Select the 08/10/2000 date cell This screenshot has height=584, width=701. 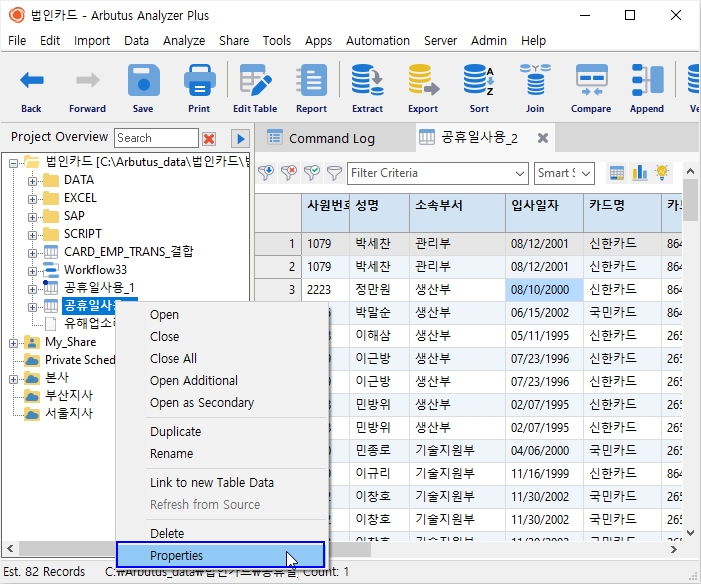click(x=544, y=290)
